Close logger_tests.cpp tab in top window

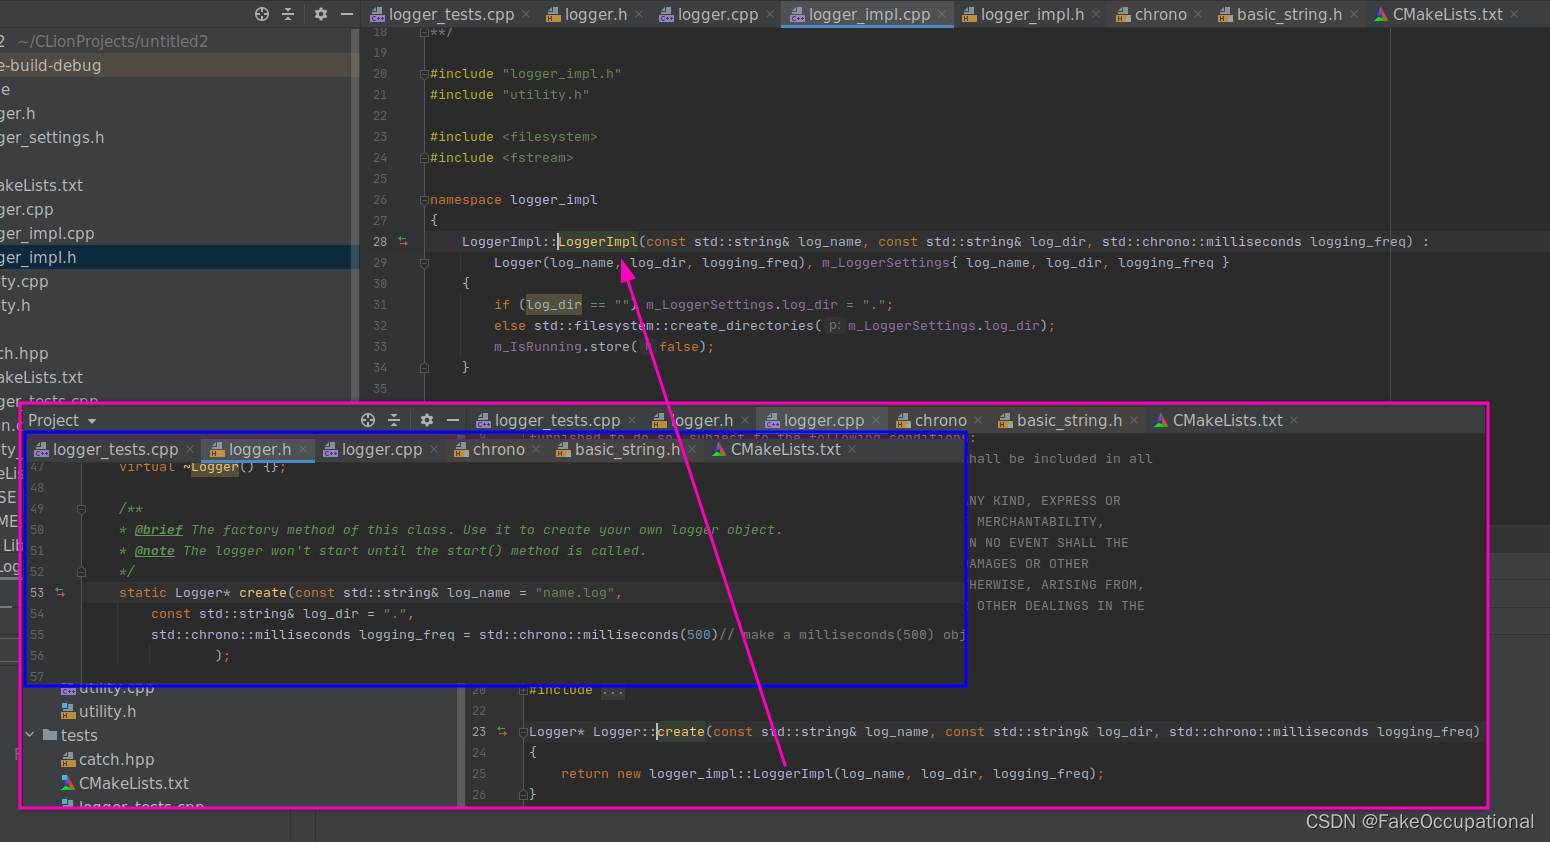click(526, 14)
